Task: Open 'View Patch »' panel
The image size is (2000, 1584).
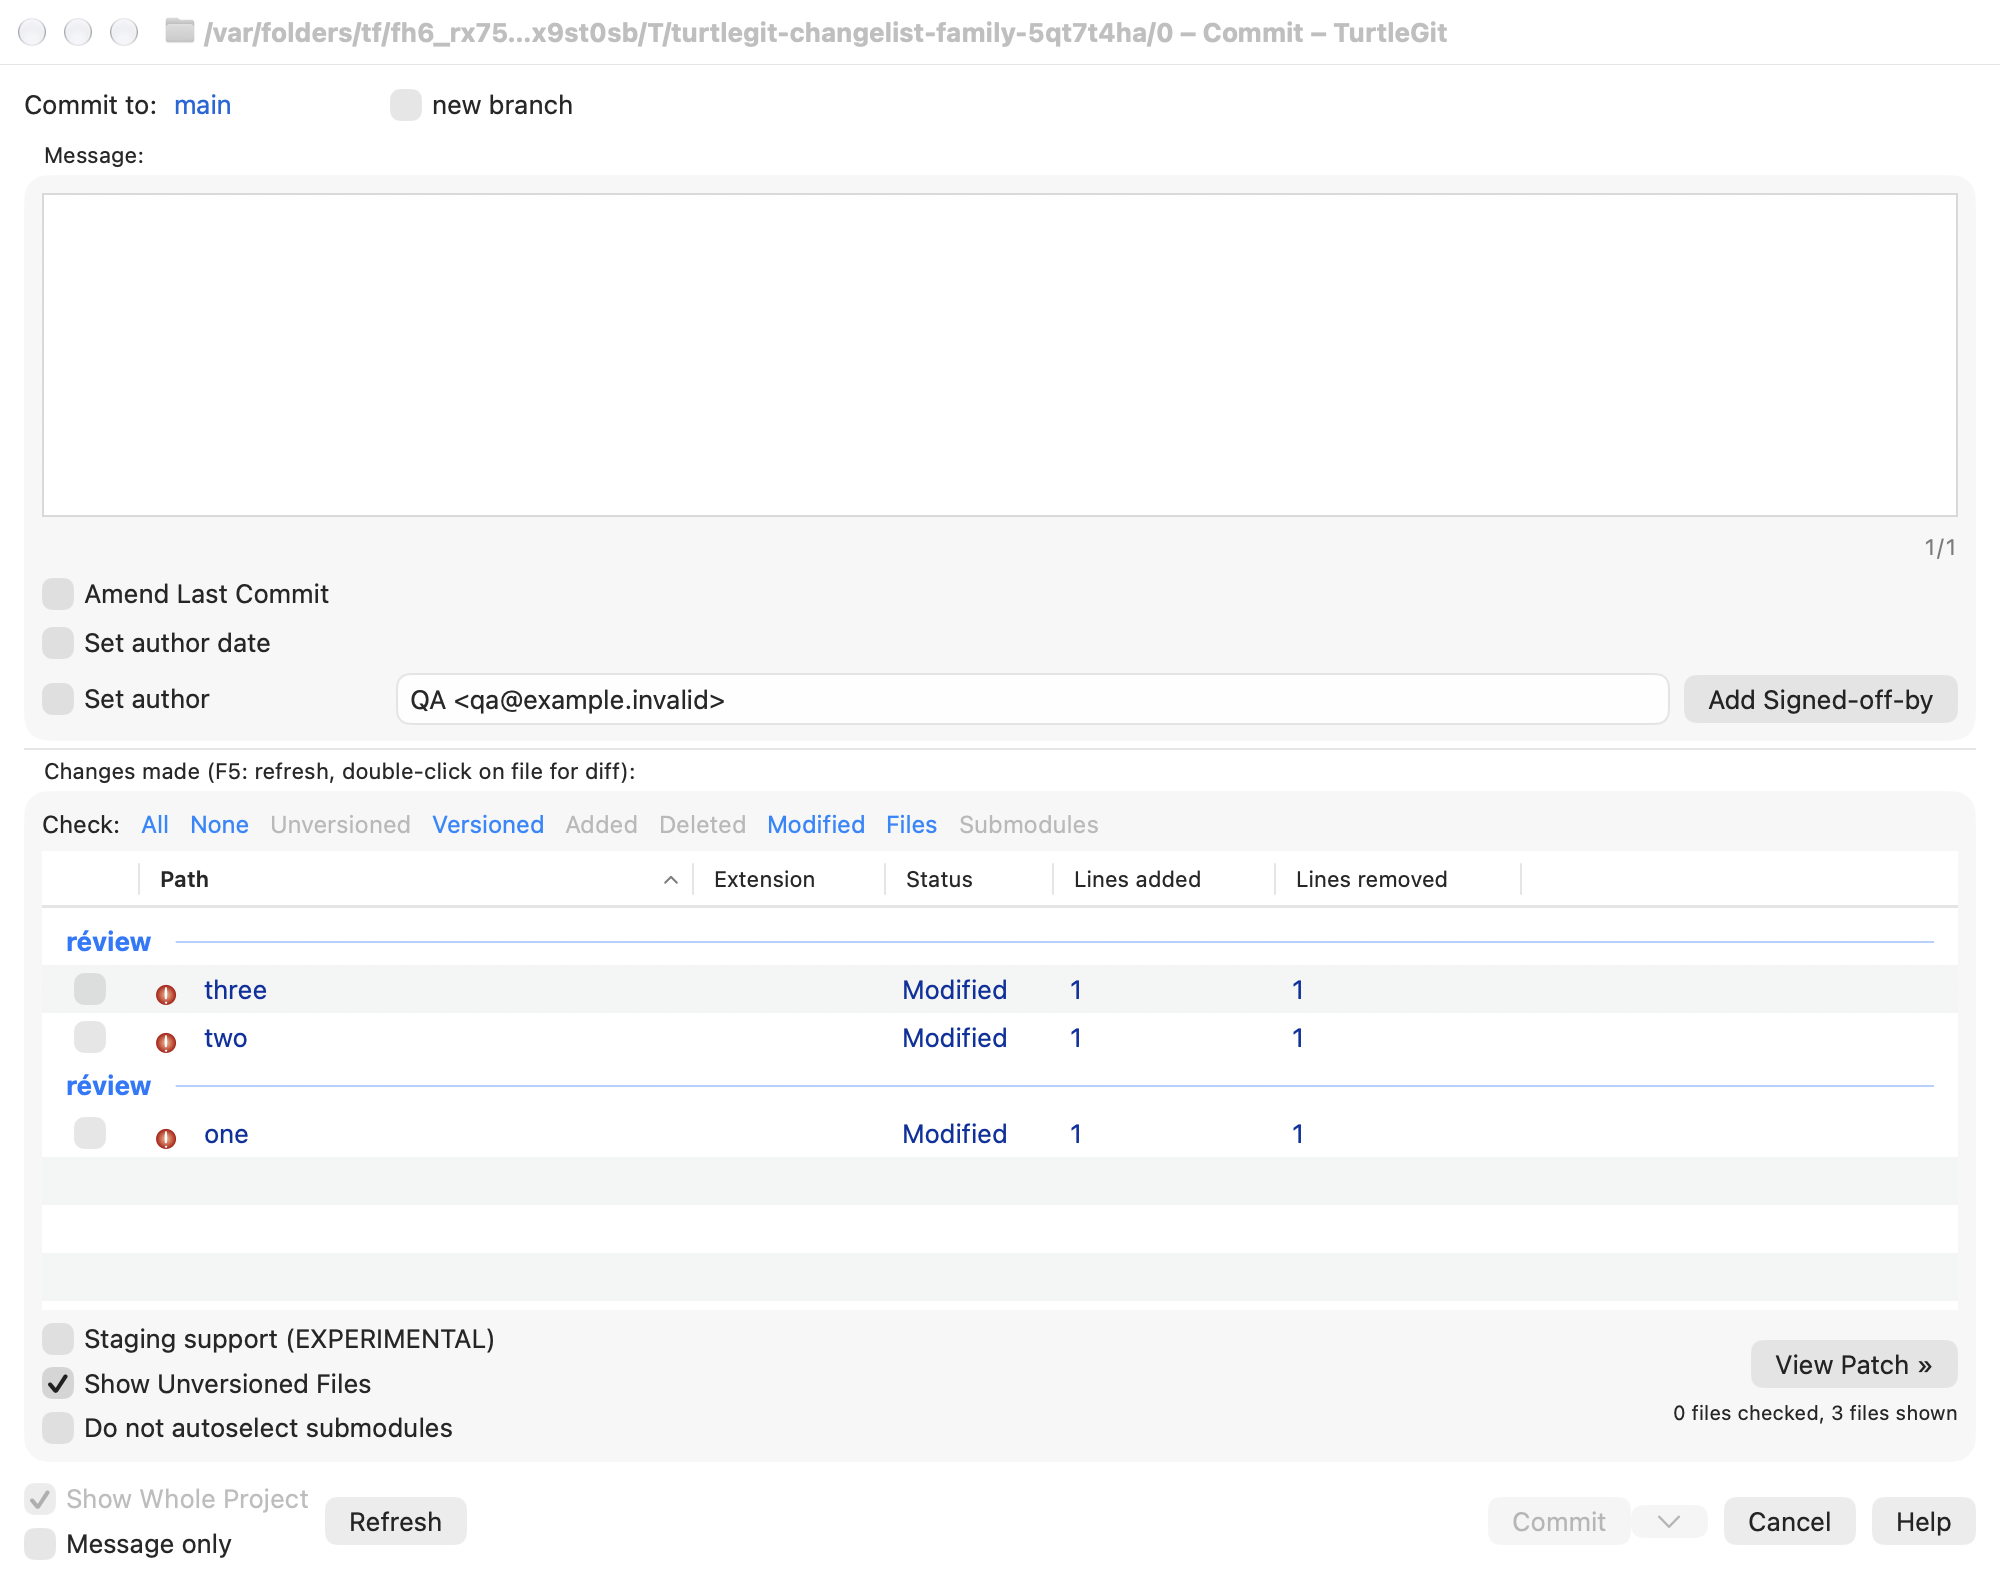Action: click(1853, 1364)
